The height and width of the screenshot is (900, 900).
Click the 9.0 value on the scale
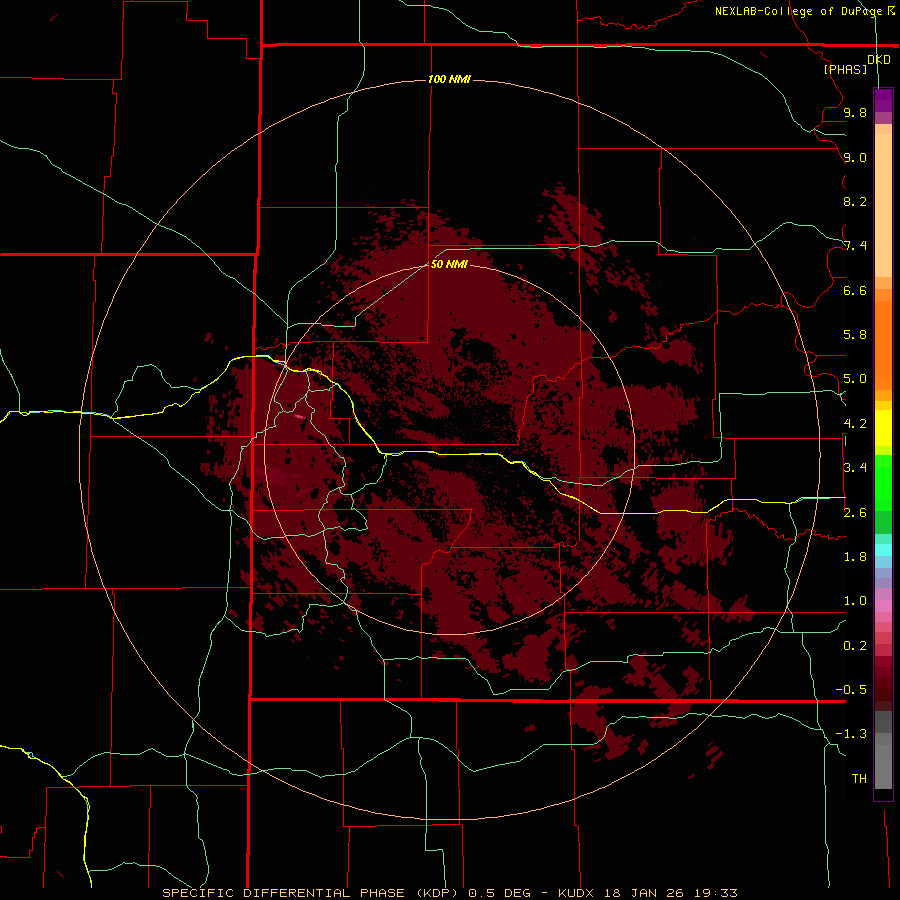(x=855, y=157)
